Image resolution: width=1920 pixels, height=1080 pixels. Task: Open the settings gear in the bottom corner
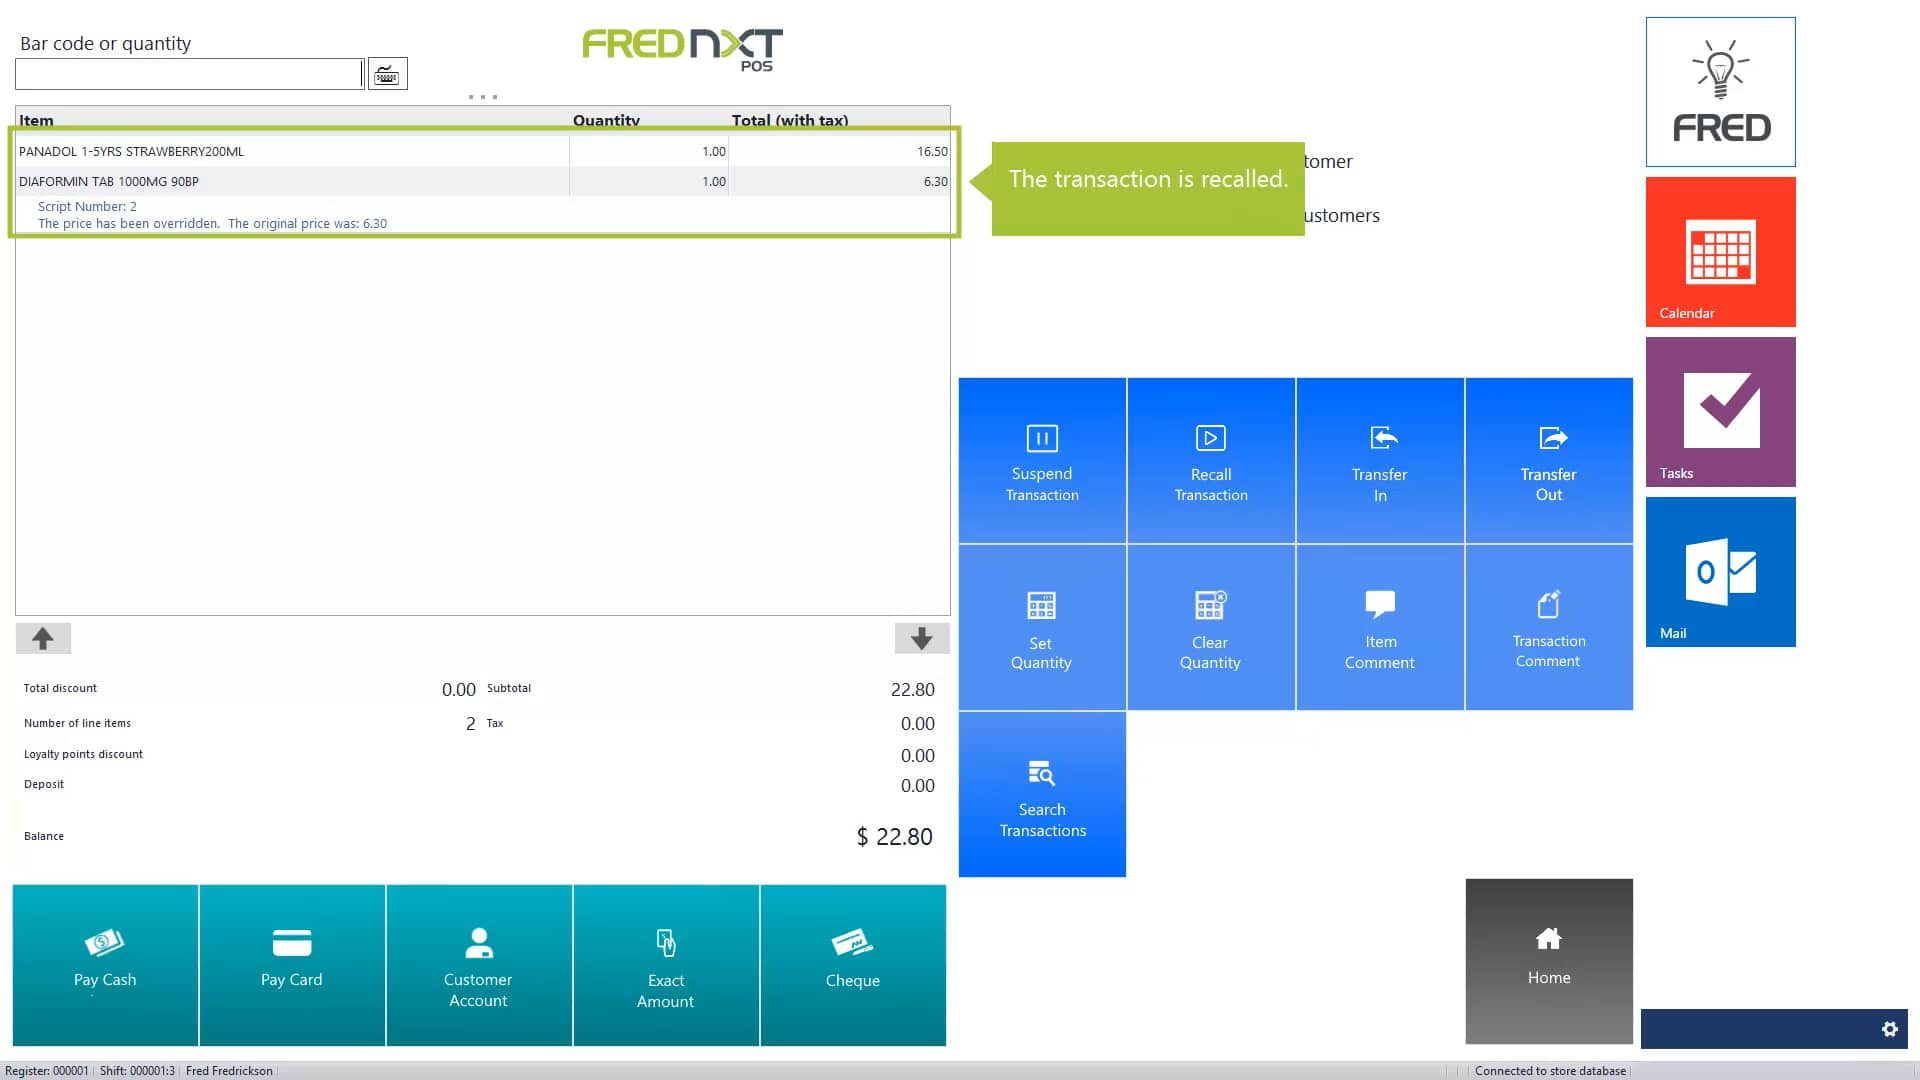[x=1890, y=1028]
